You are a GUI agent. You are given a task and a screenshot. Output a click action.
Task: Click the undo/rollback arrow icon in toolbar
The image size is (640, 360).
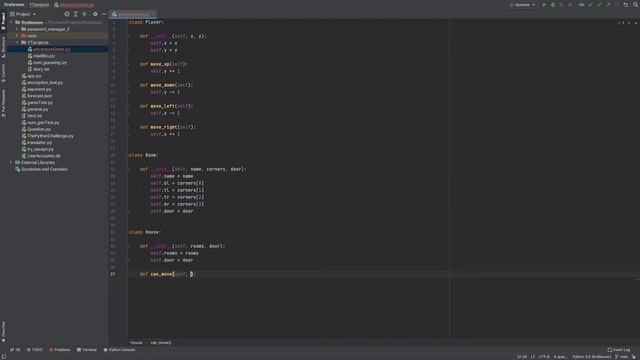pyautogui.click(x=625, y=5)
